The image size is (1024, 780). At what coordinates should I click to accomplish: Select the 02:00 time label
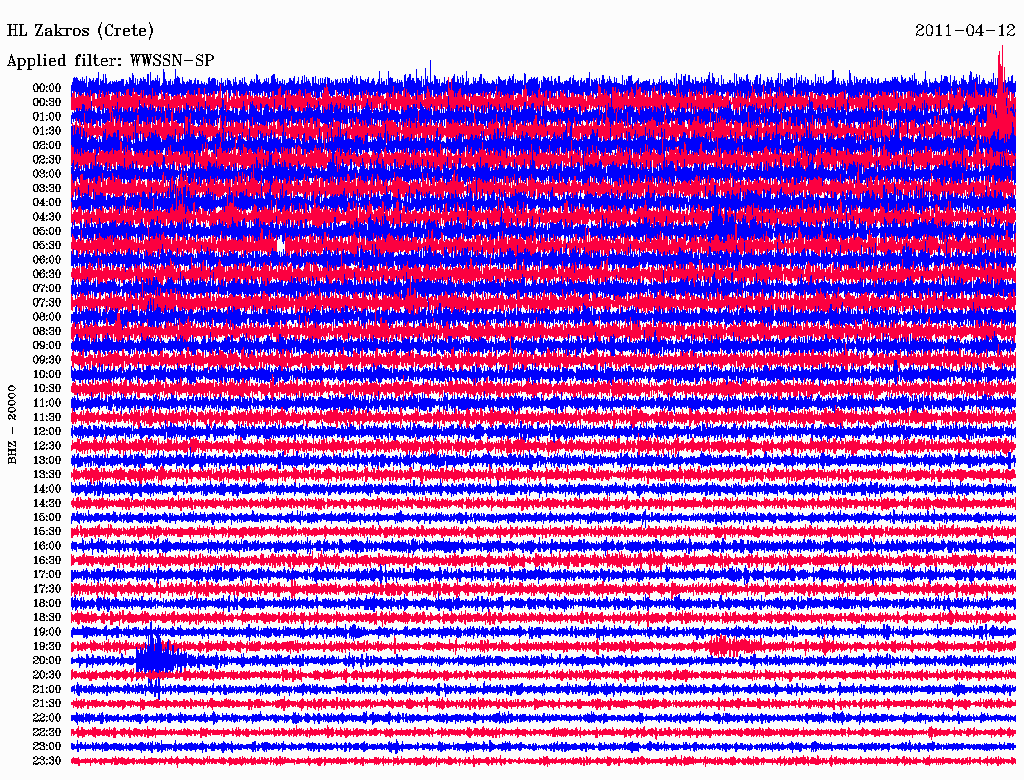[47, 145]
